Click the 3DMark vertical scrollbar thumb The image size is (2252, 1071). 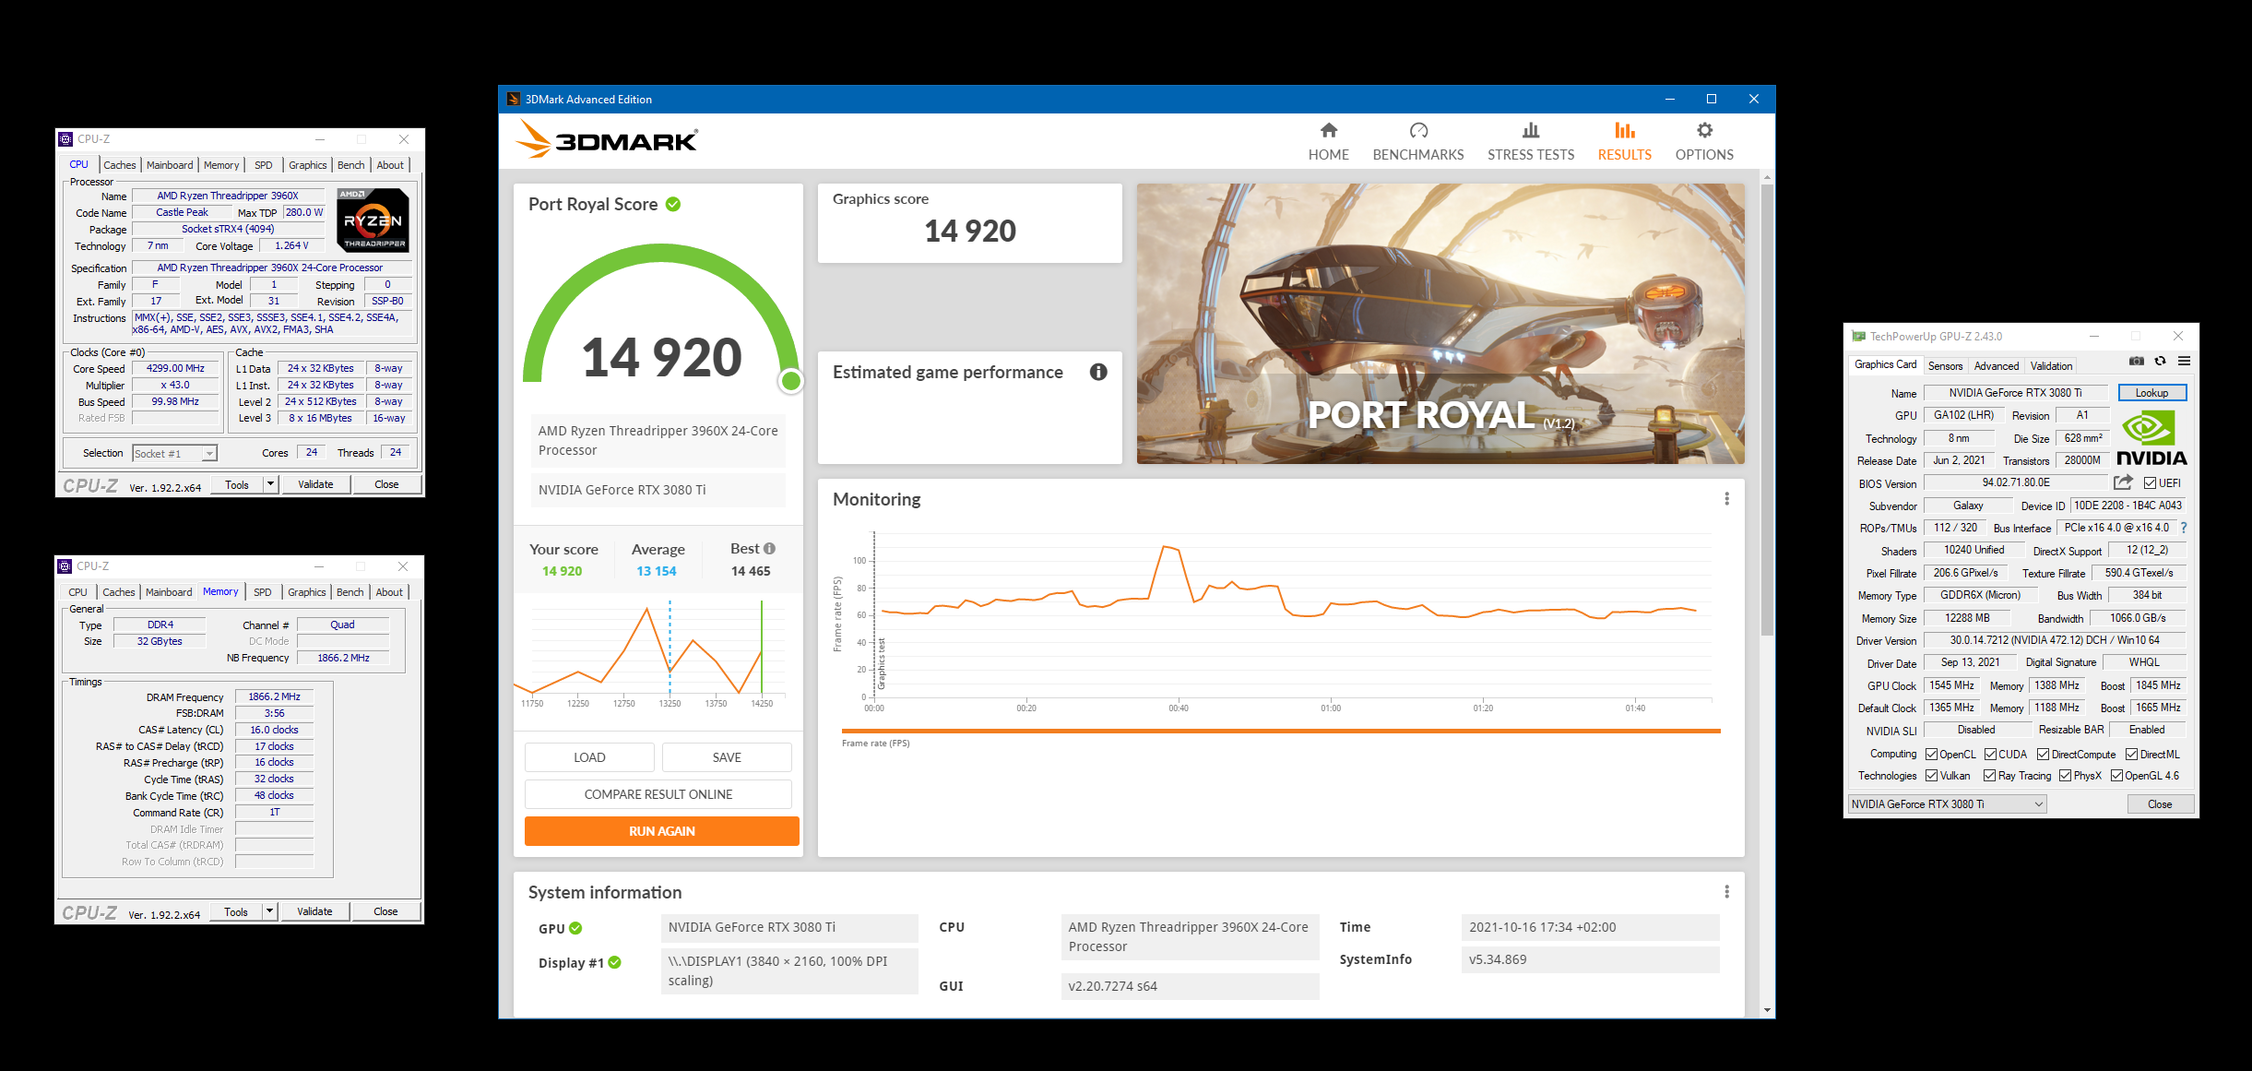point(1767,408)
